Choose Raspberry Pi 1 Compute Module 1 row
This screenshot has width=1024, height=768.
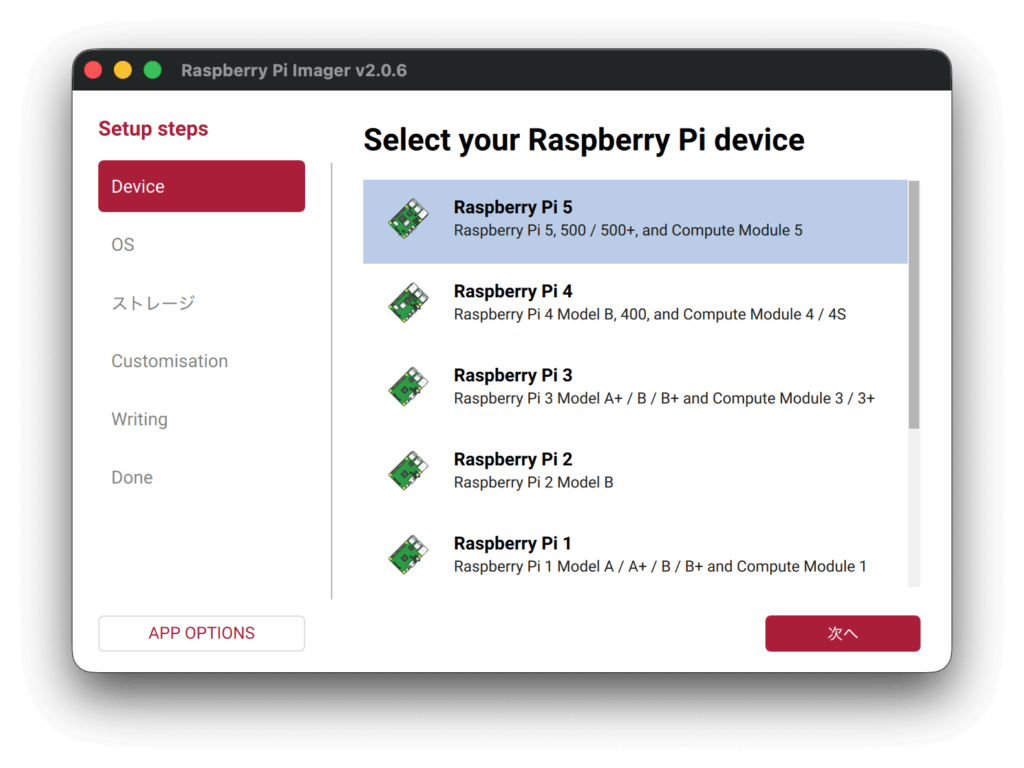[660, 566]
